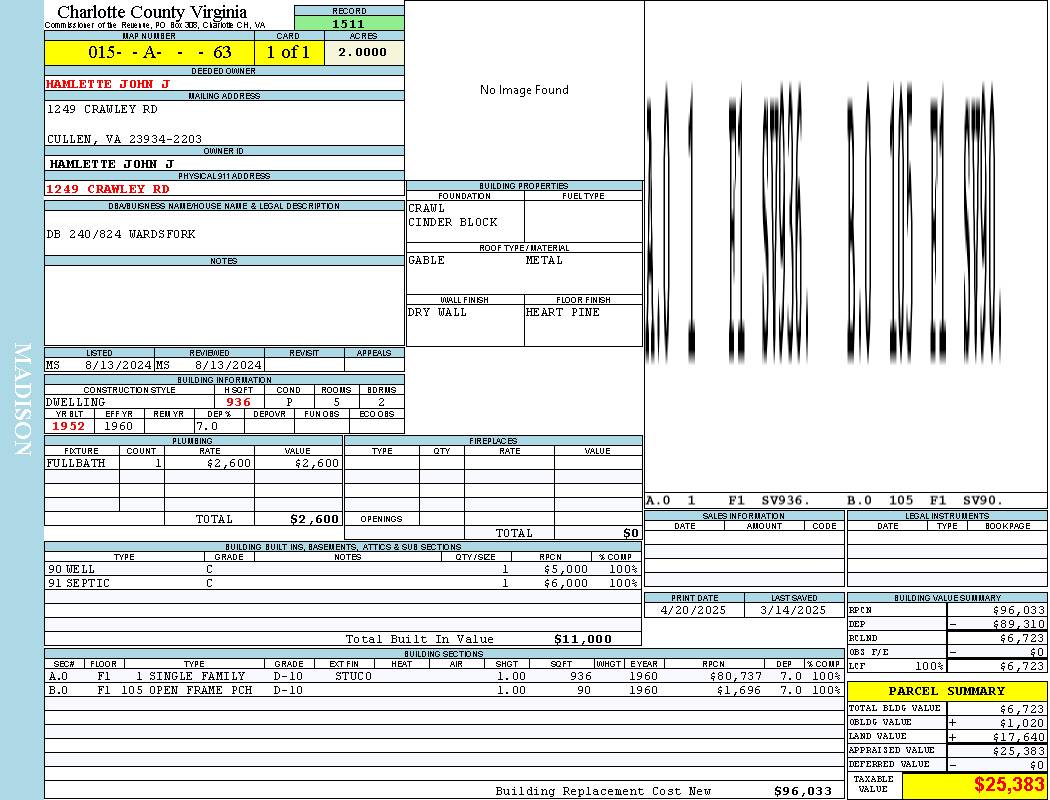This screenshot has height=800, width=1050.
Task: Click the print date 4/20/2025
Action: pos(693,611)
